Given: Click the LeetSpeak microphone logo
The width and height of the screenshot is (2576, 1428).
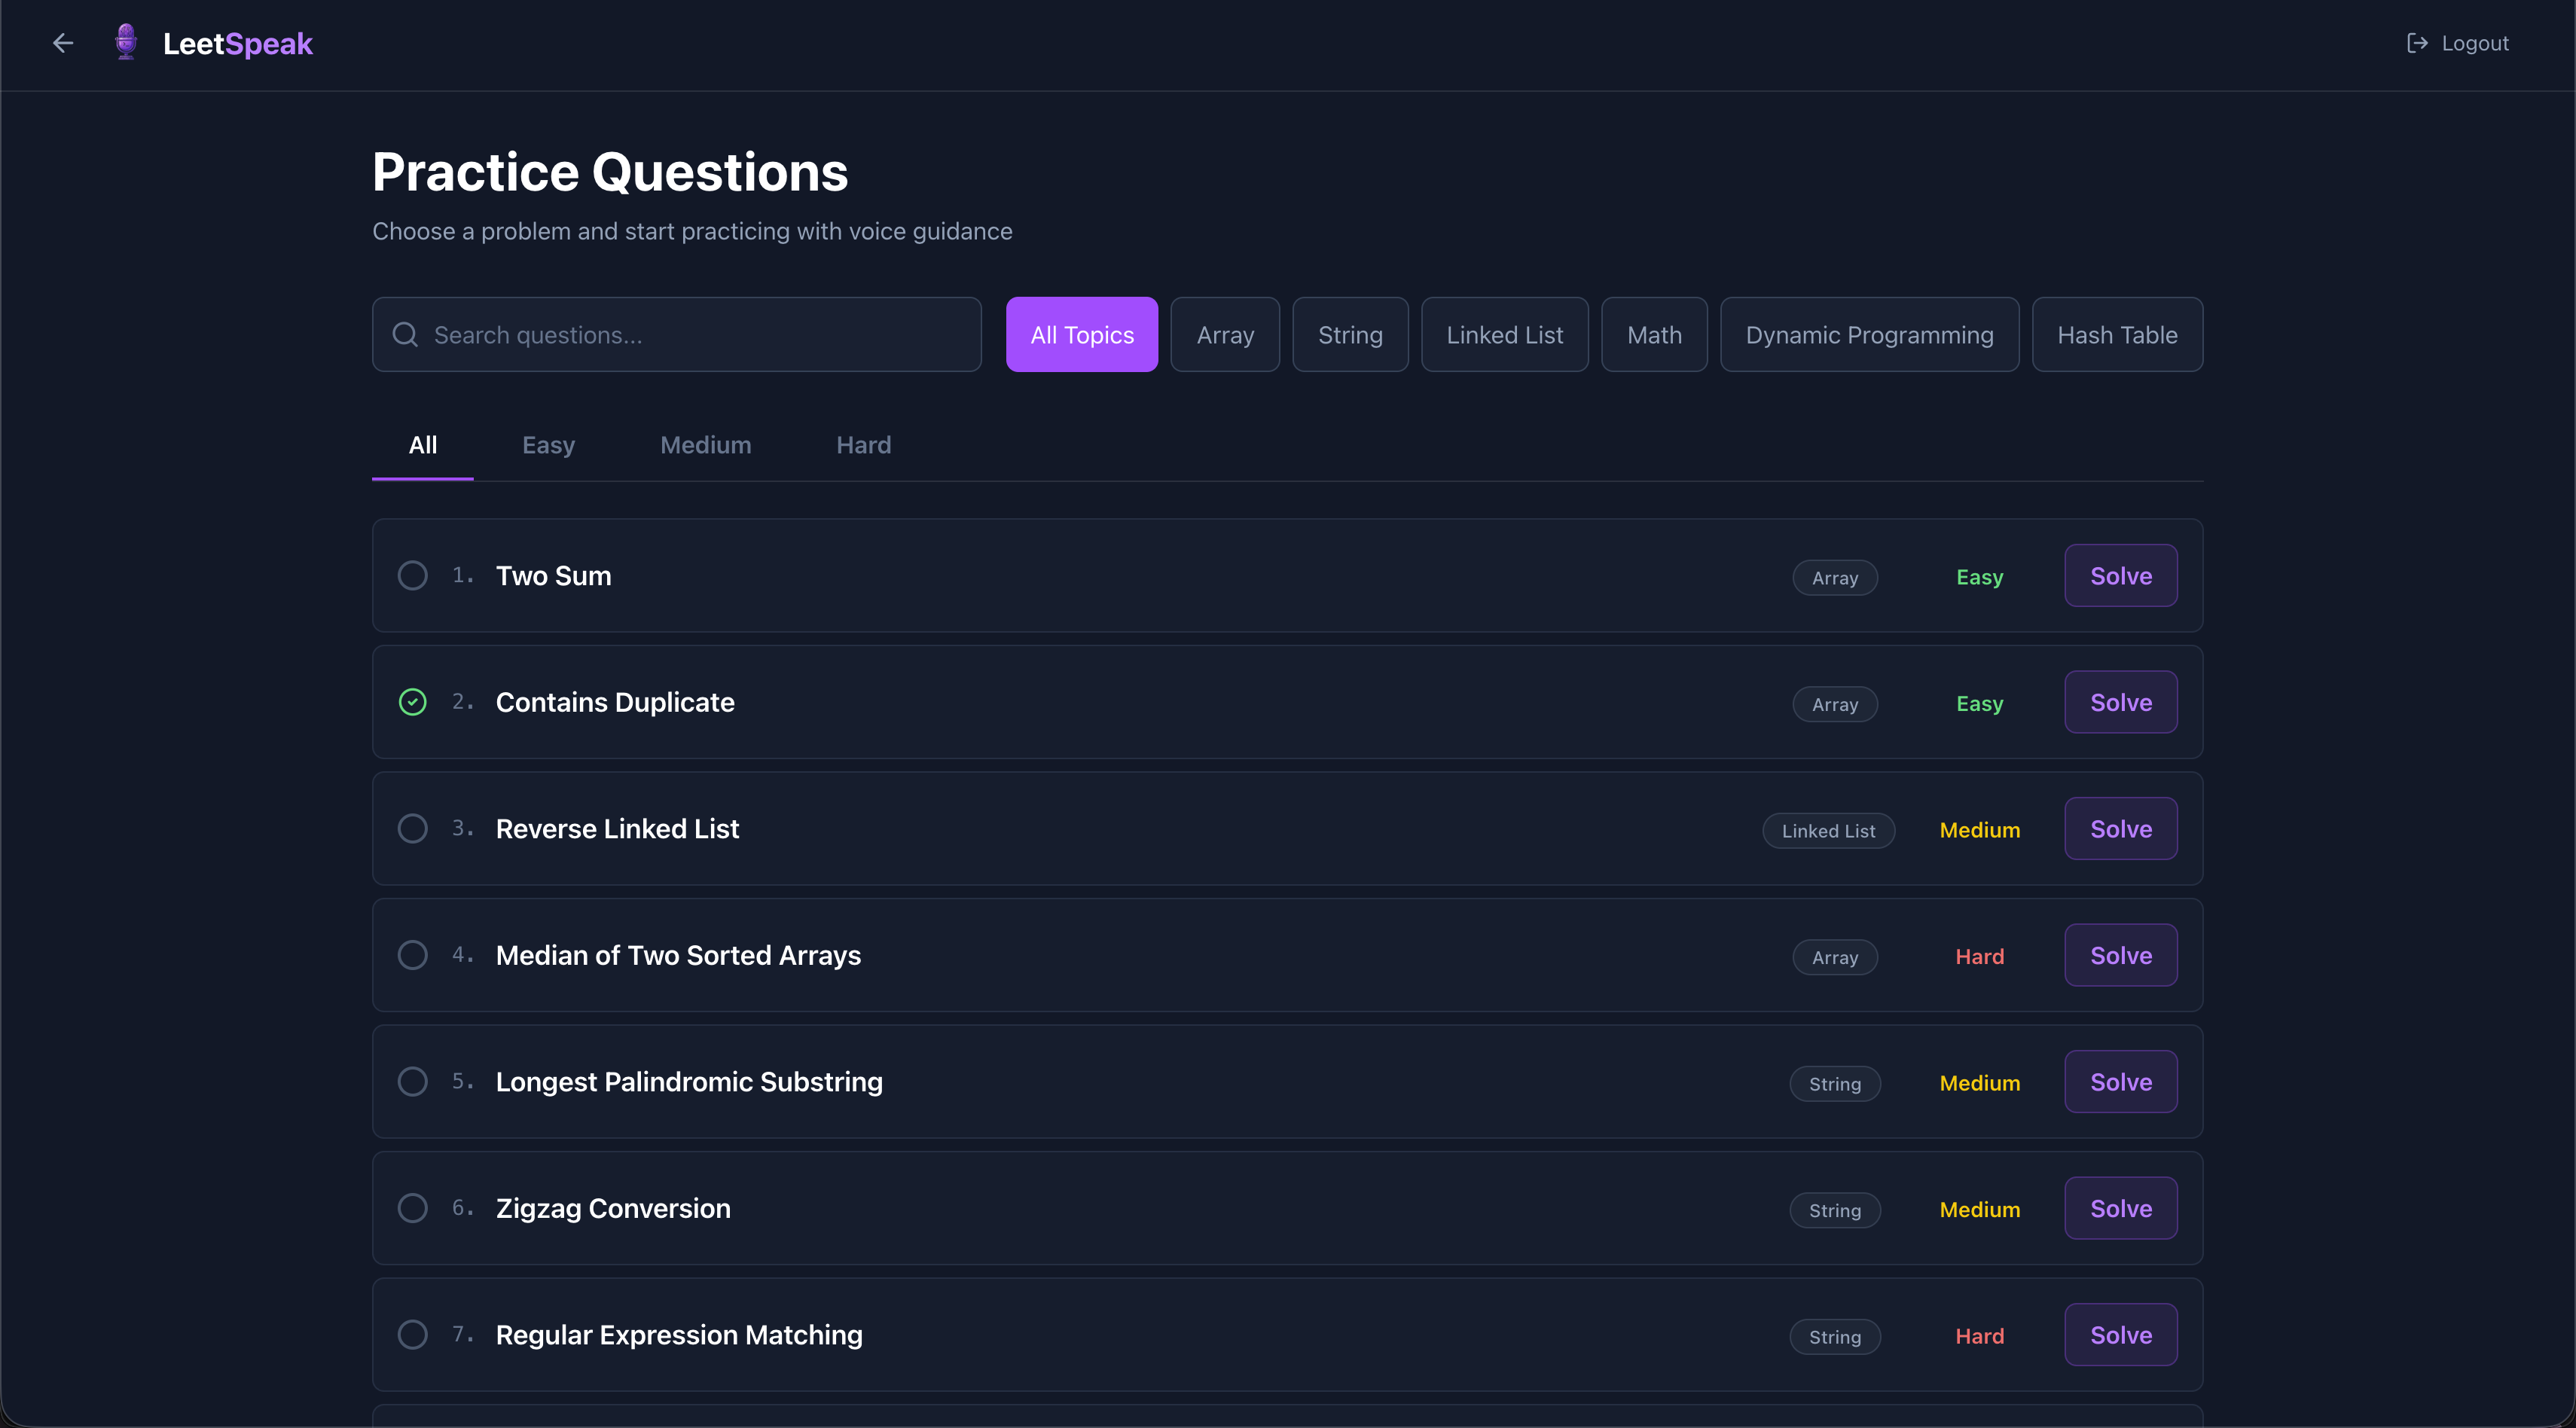Looking at the screenshot, I should [x=126, y=42].
